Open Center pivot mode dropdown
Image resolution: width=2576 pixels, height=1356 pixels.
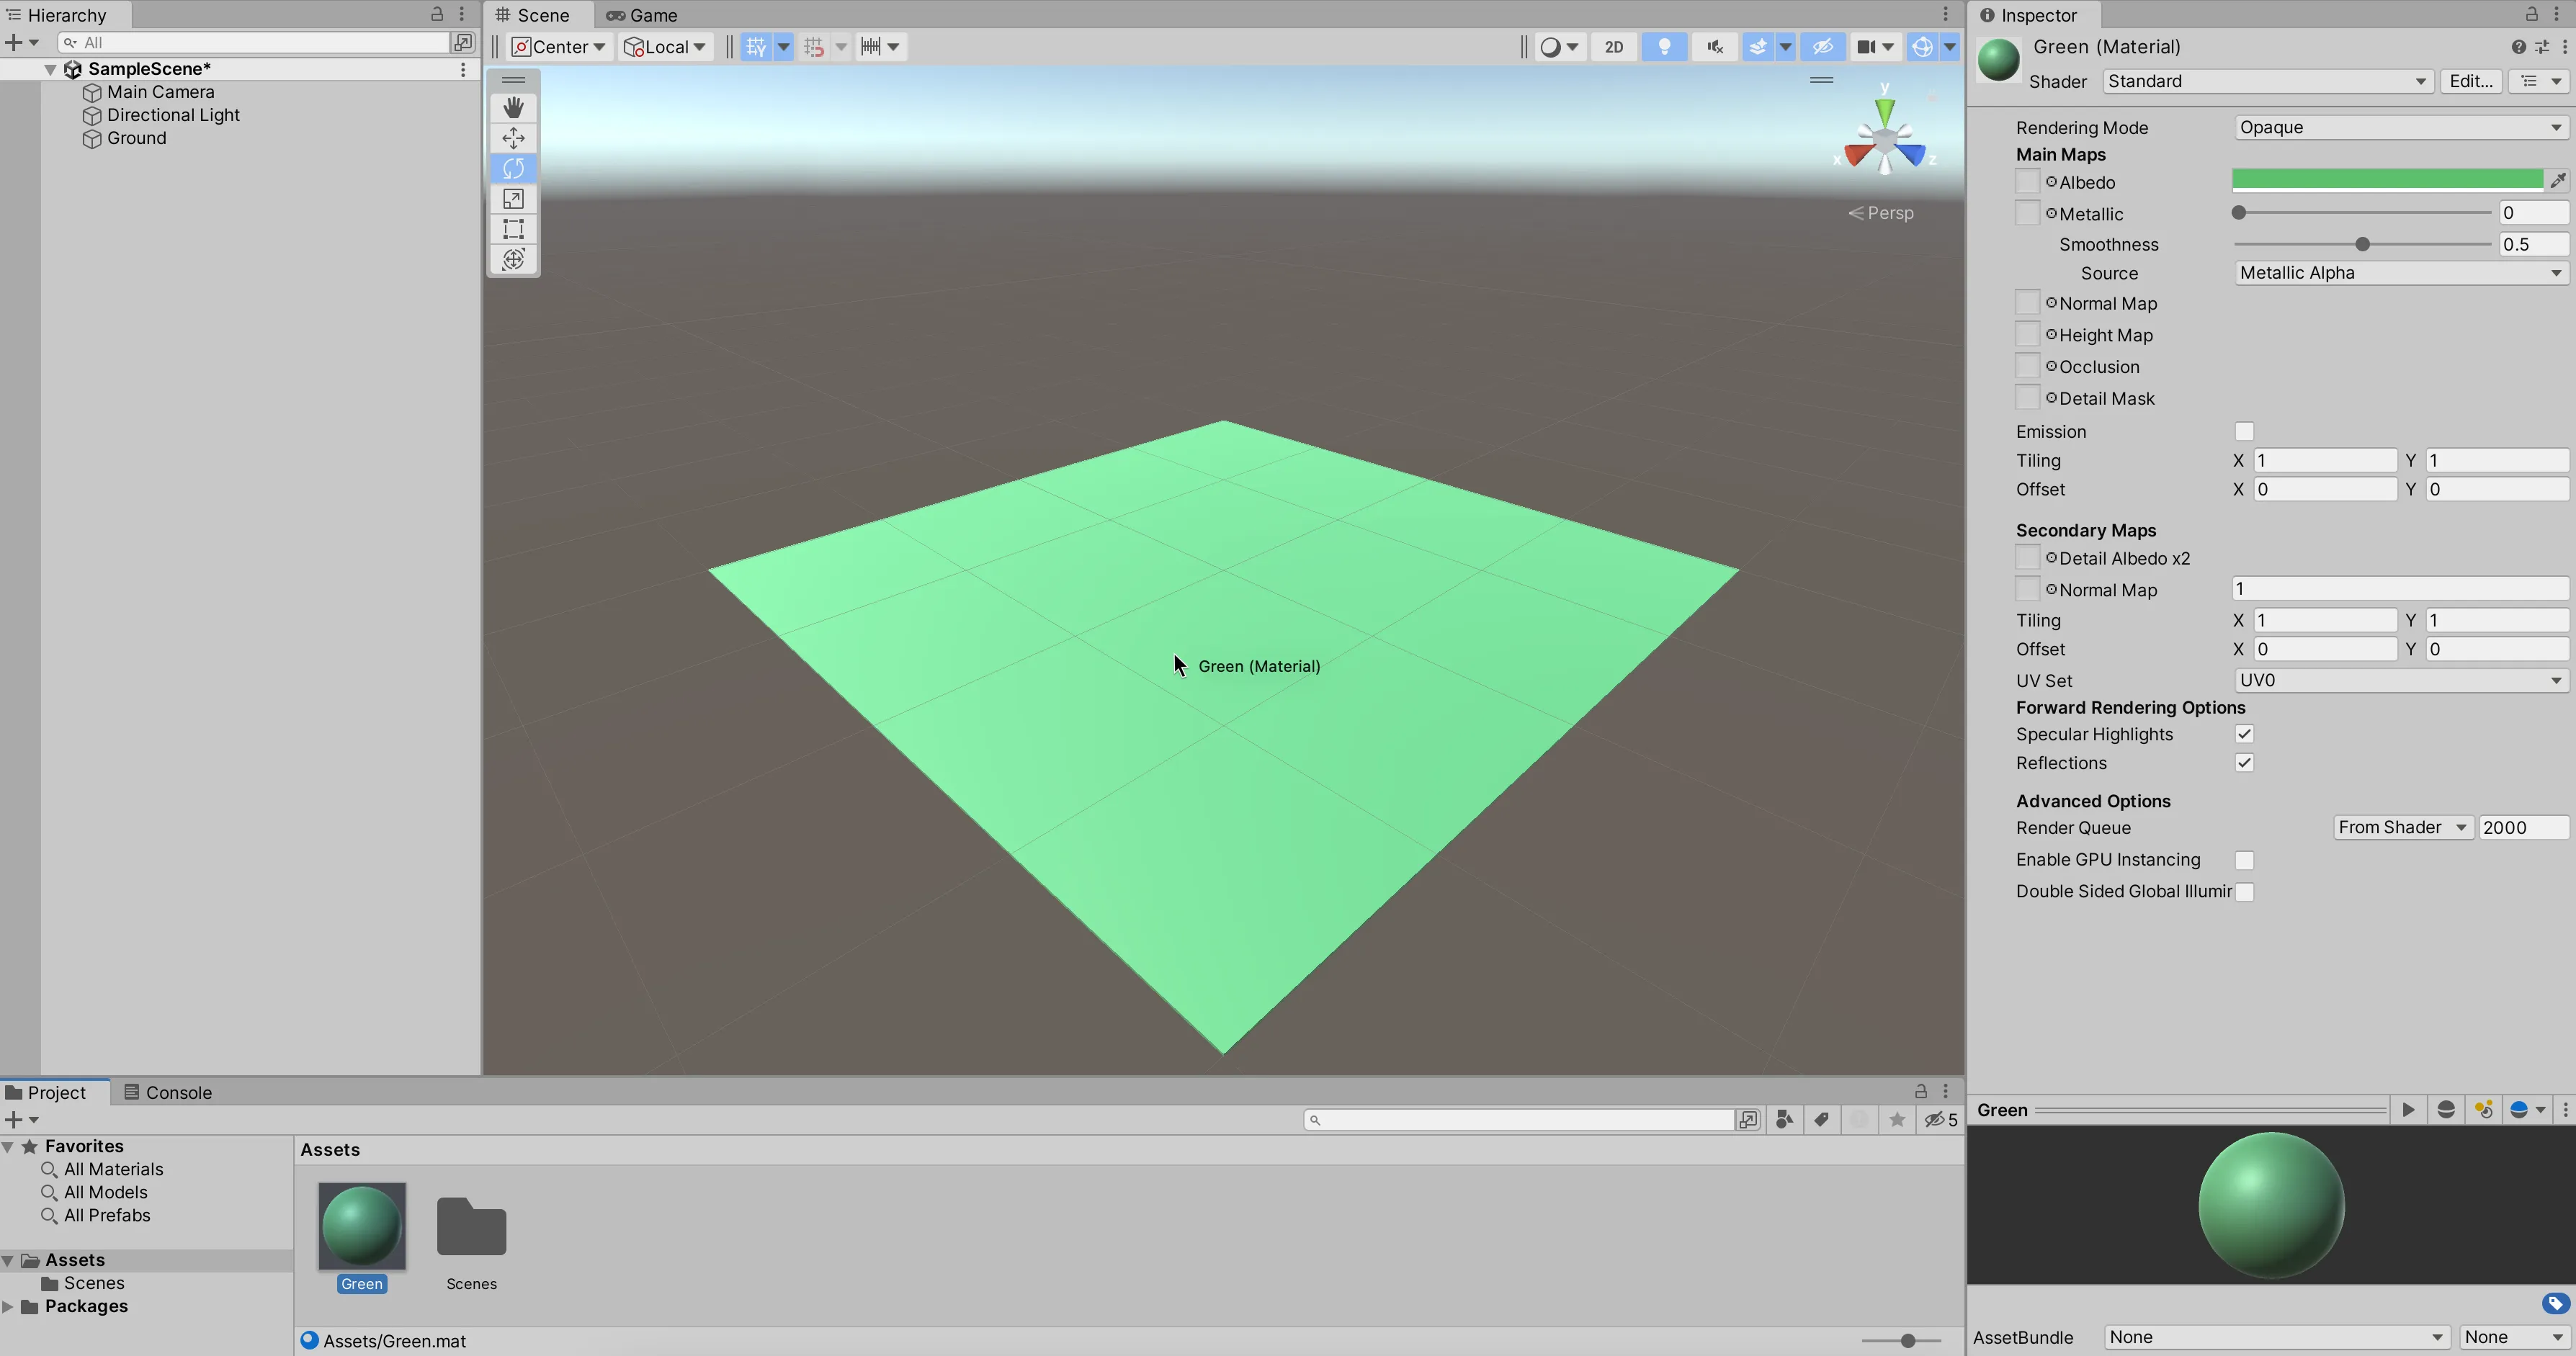[x=559, y=47]
